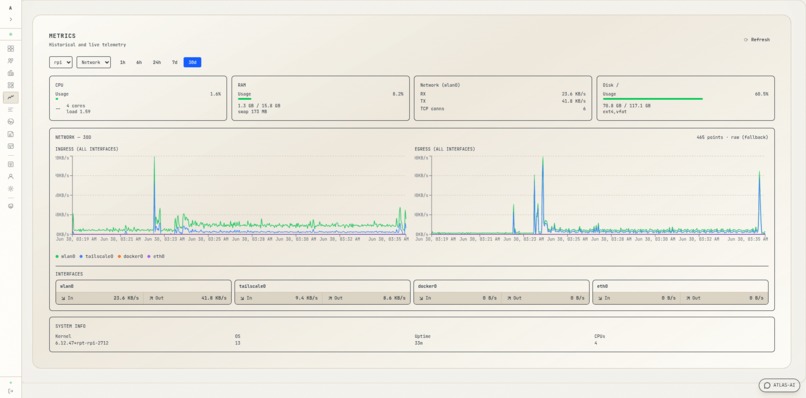Click the 'TCP conns' row label
This screenshot has height=398, width=806.
coord(432,108)
